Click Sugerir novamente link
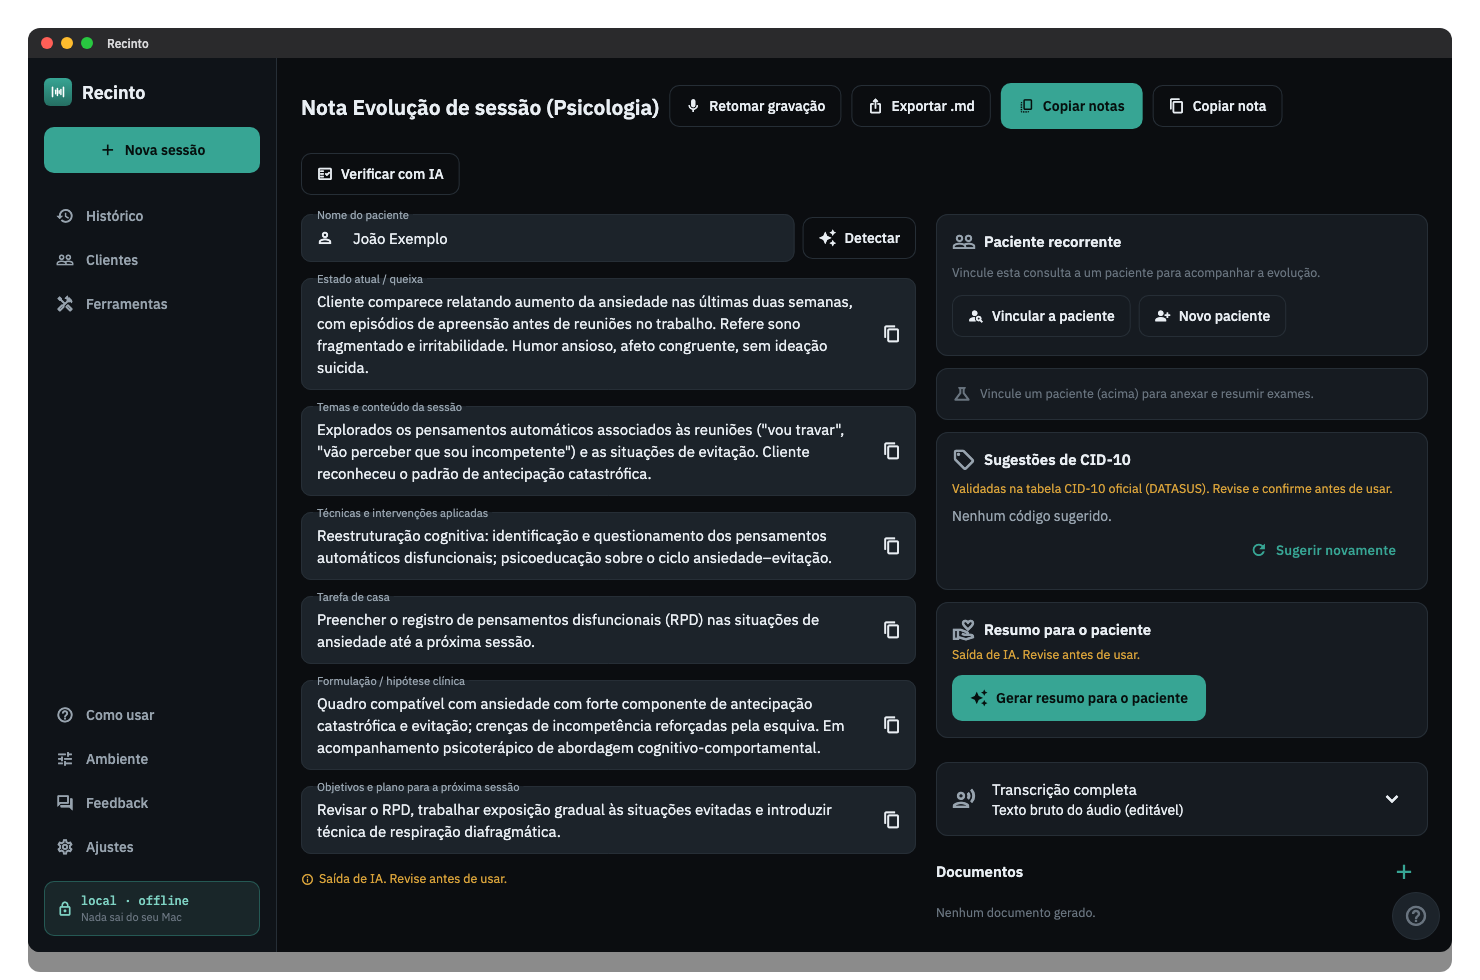The width and height of the screenshot is (1480, 980). coord(1324,550)
